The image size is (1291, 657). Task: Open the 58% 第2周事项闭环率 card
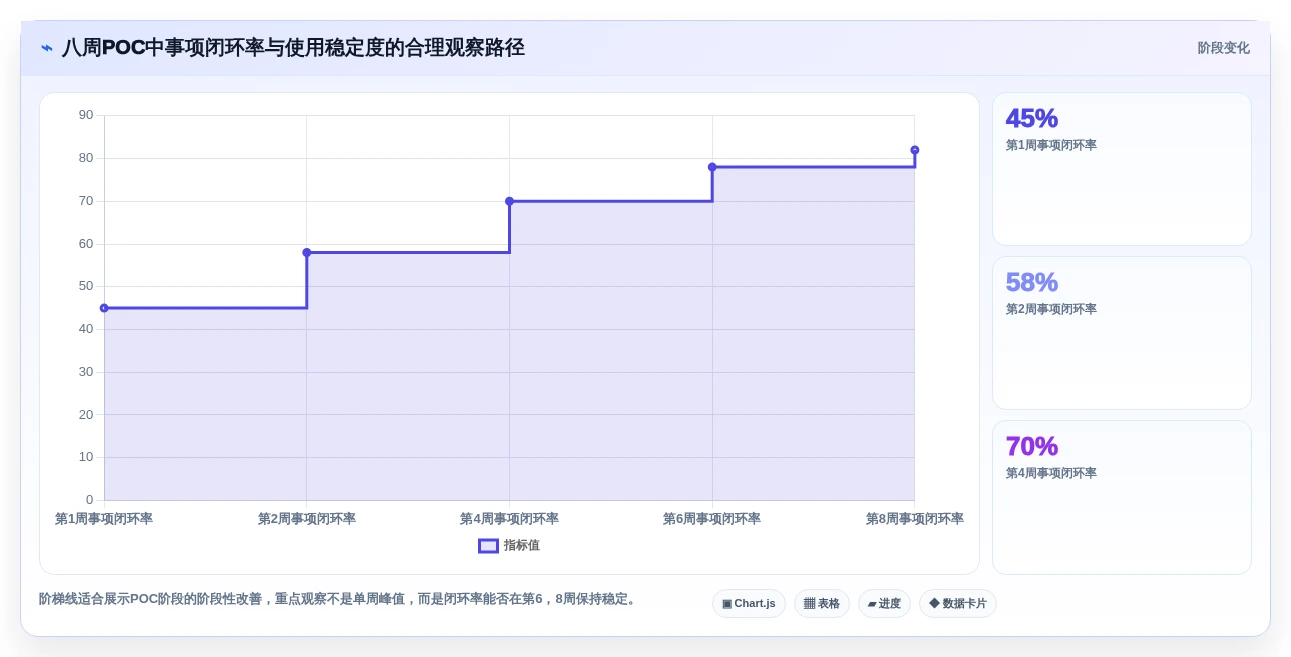pos(1121,333)
